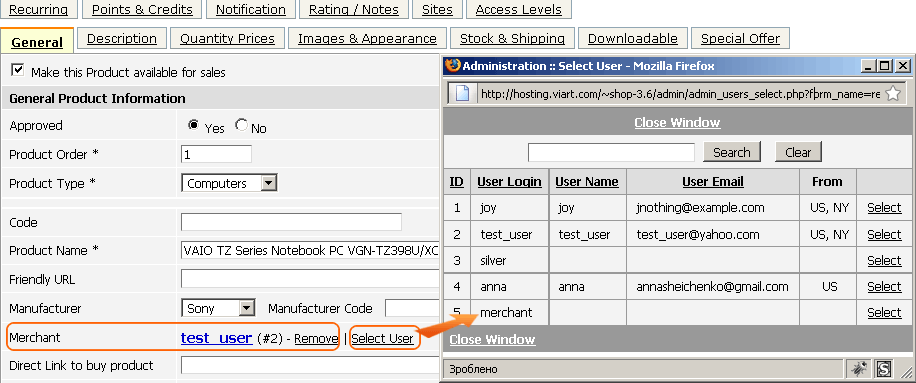The height and width of the screenshot is (383, 916).
Task: Switch to the Notification tab
Action: pyautogui.click(x=251, y=9)
